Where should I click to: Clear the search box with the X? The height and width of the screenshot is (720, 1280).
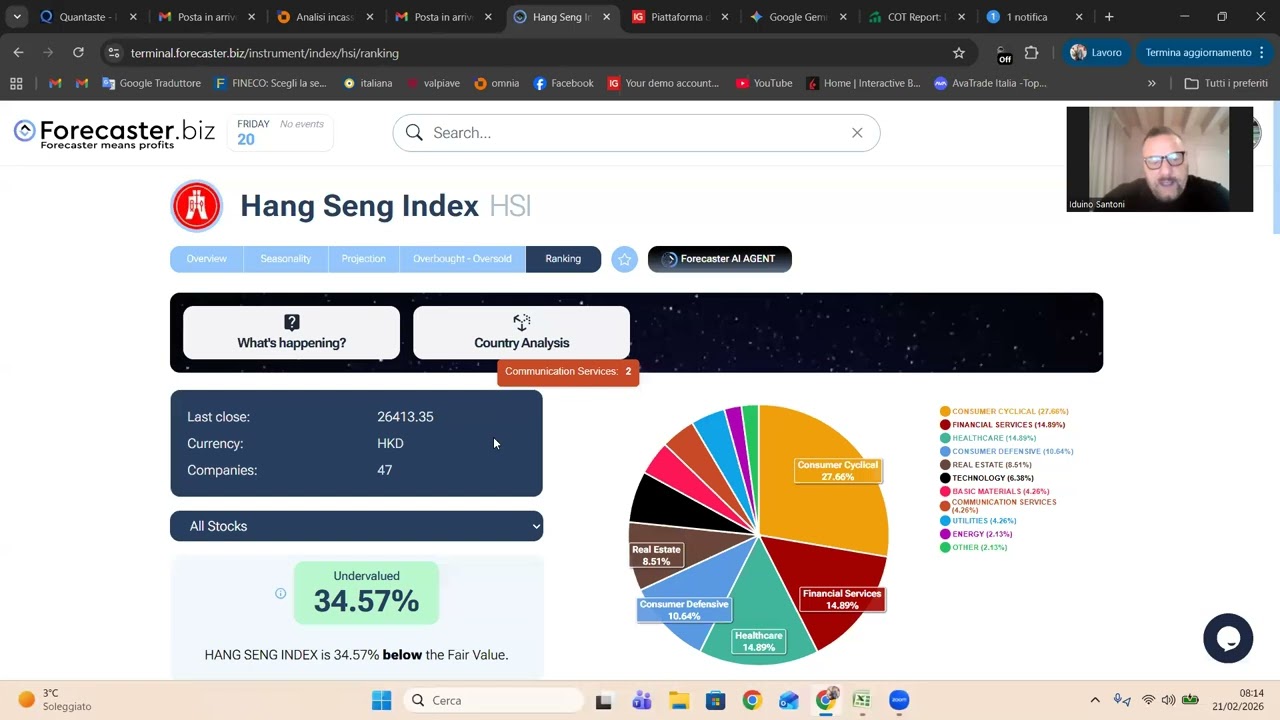click(x=857, y=132)
